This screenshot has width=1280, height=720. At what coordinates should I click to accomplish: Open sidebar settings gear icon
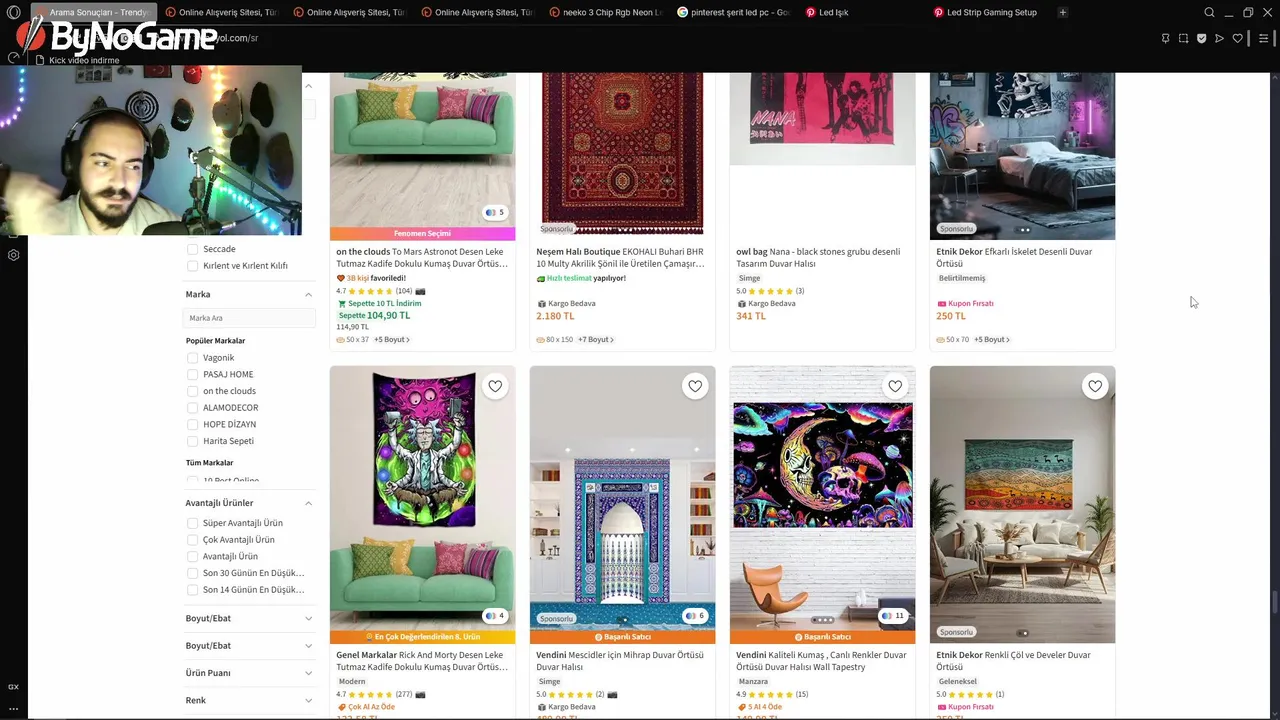[14, 255]
